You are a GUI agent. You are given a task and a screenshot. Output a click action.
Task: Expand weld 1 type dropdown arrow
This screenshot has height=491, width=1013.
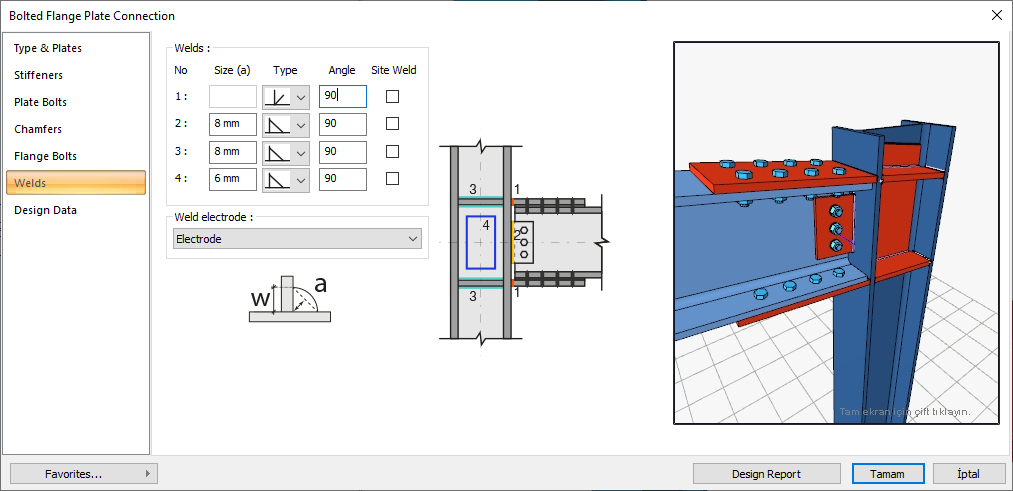tap(300, 97)
